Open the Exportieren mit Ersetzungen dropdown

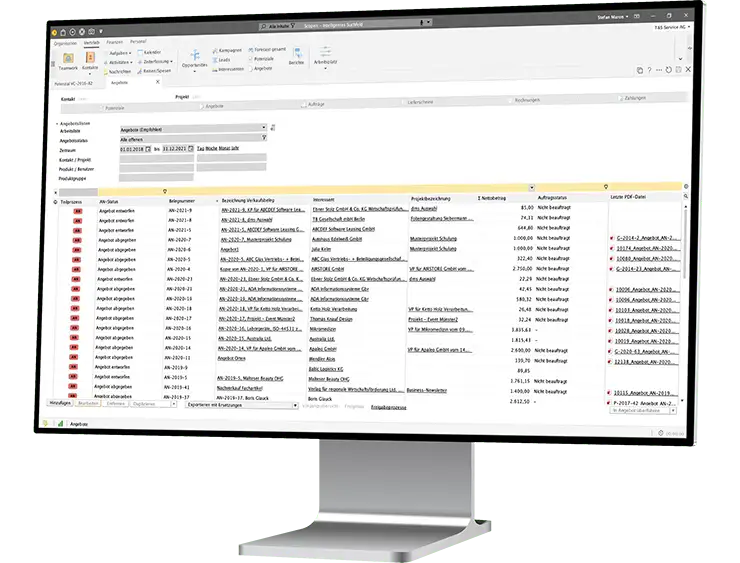tap(294, 405)
